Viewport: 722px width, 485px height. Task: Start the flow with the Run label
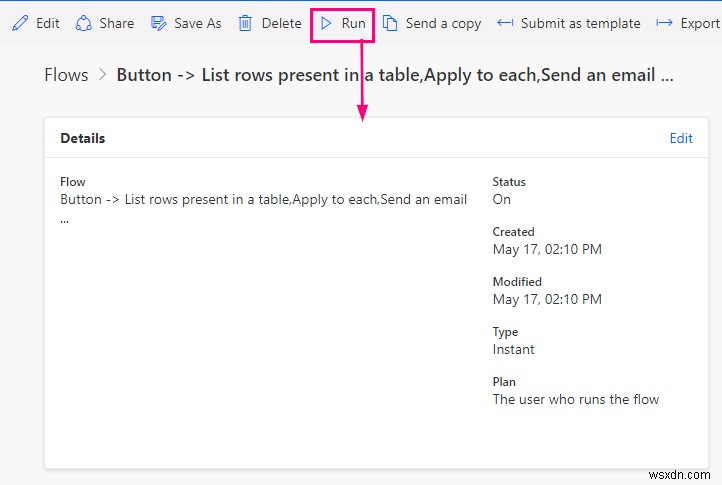click(353, 23)
